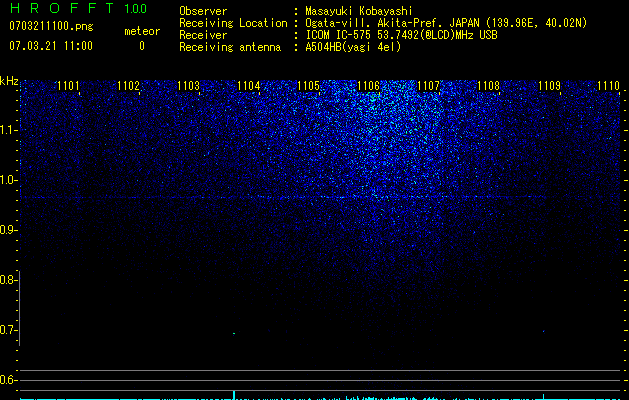Select ICOM IC-575 53.7492 MHz USB text
The height and width of the screenshot is (400, 629).
pos(402,35)
